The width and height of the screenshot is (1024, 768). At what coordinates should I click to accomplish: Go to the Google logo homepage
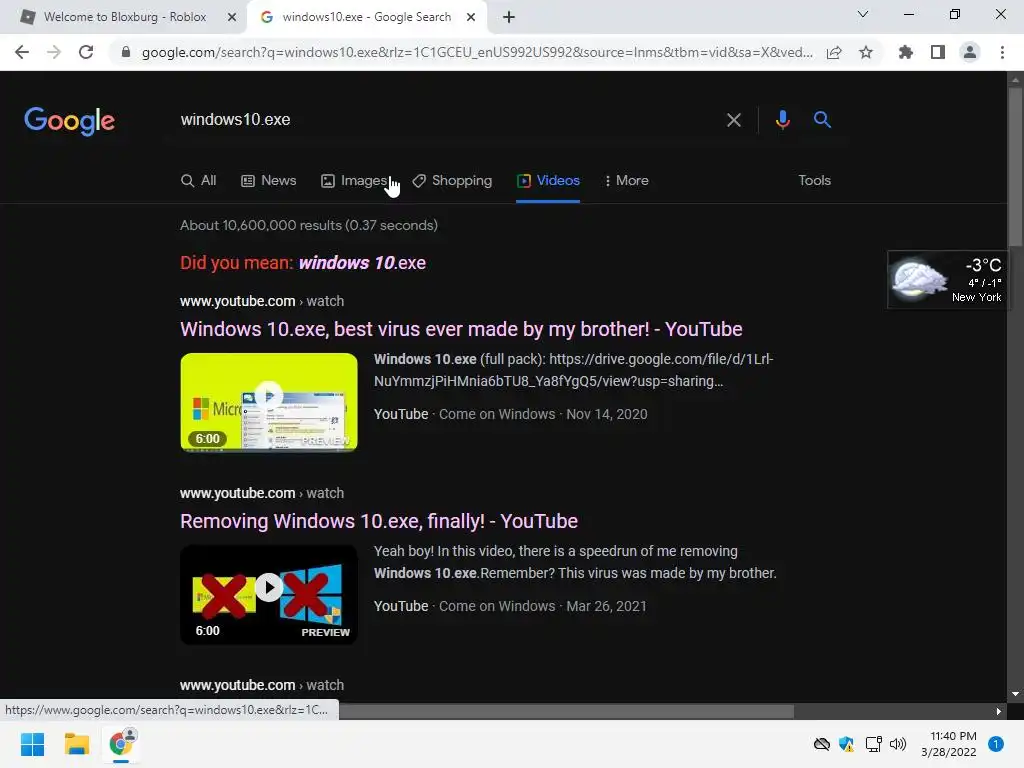click(69, 121)
